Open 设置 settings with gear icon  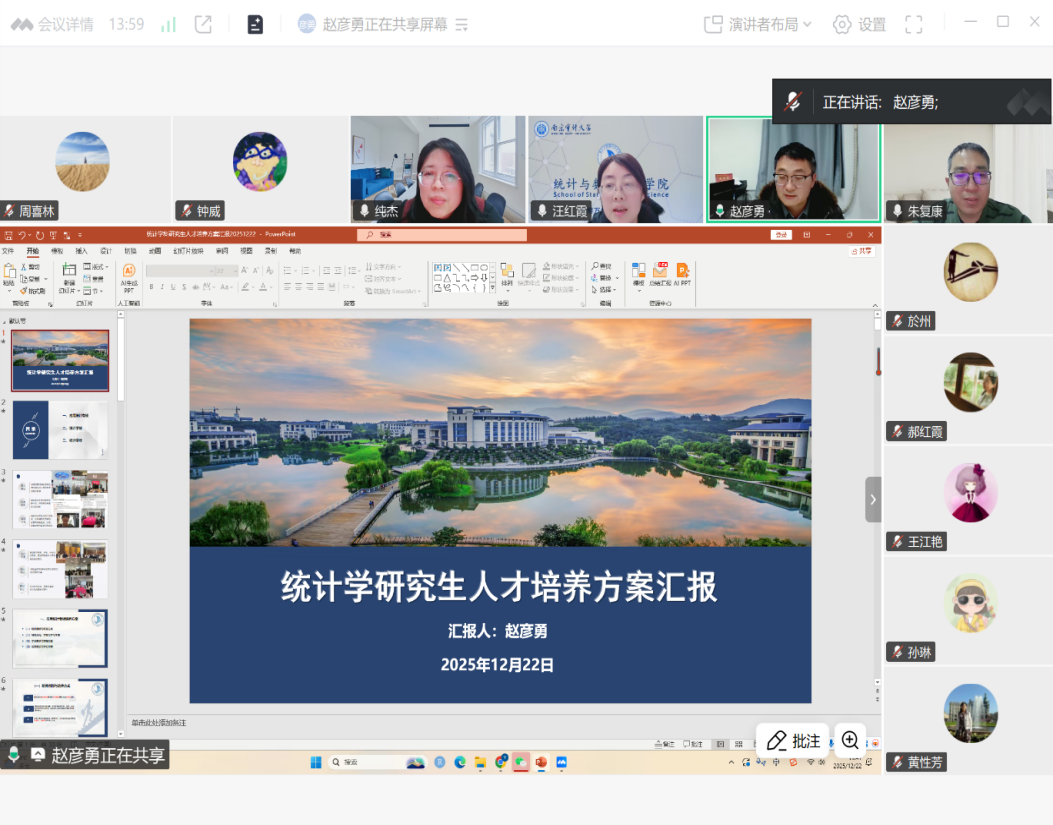859,24
